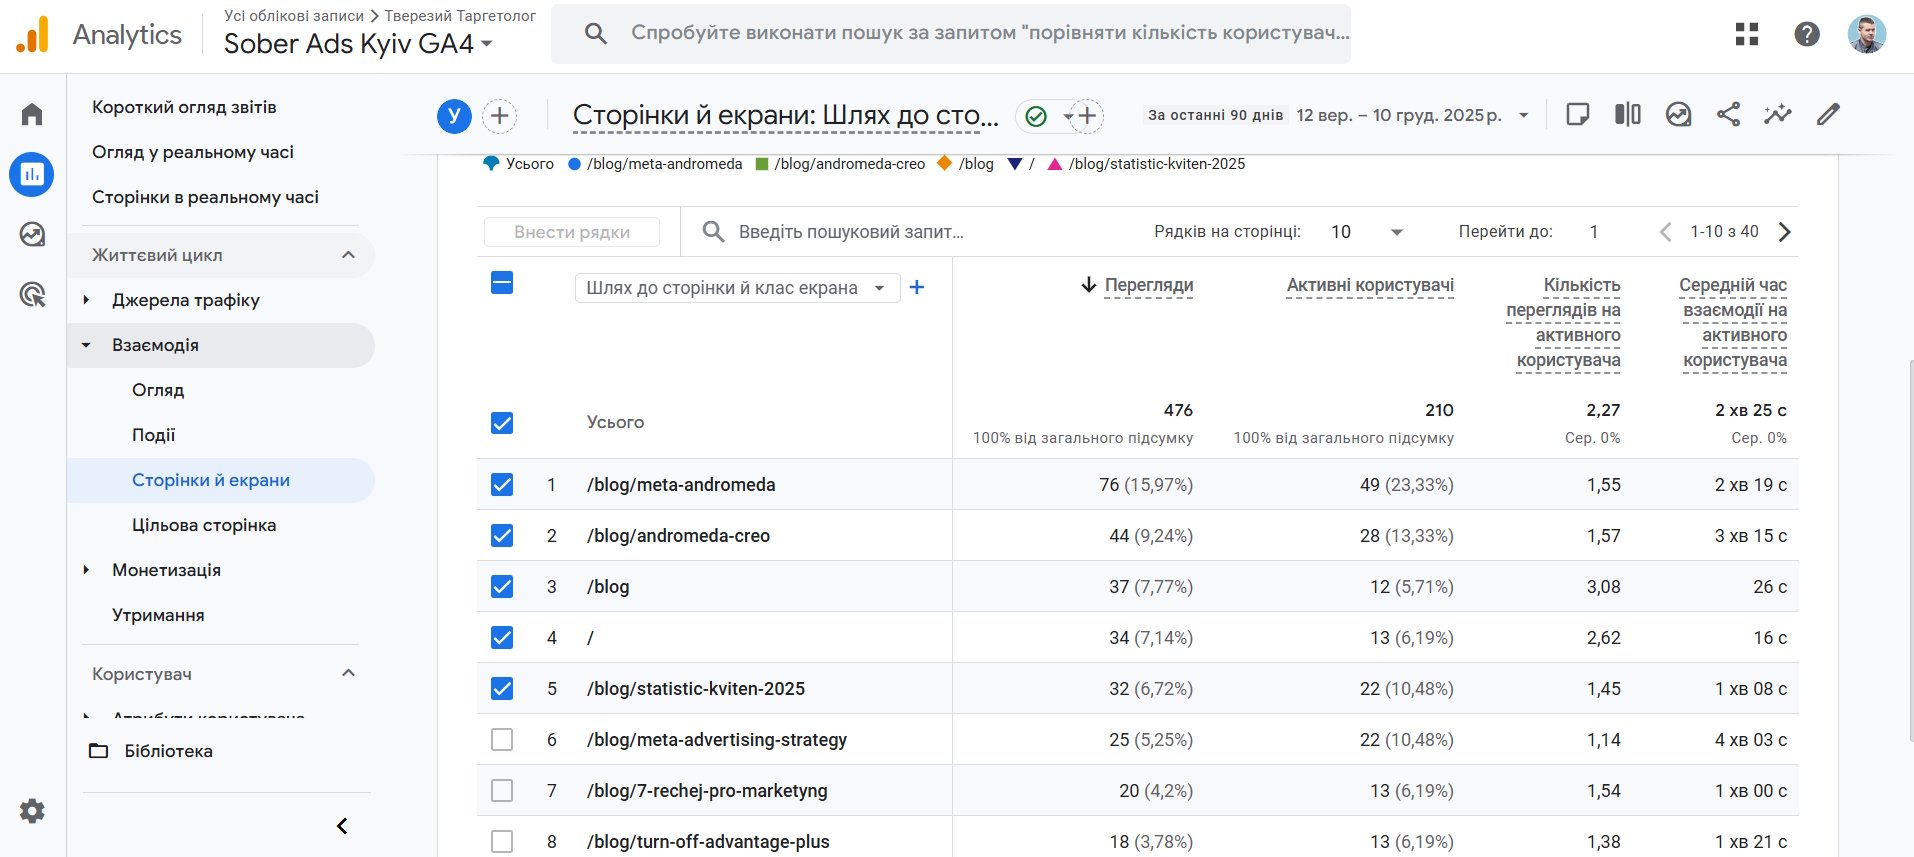The height and width of the screenshot is (857, 1914).
Task: Open the Sober Ads Kyiv GA4 property selector
Action: pos(358,44)
